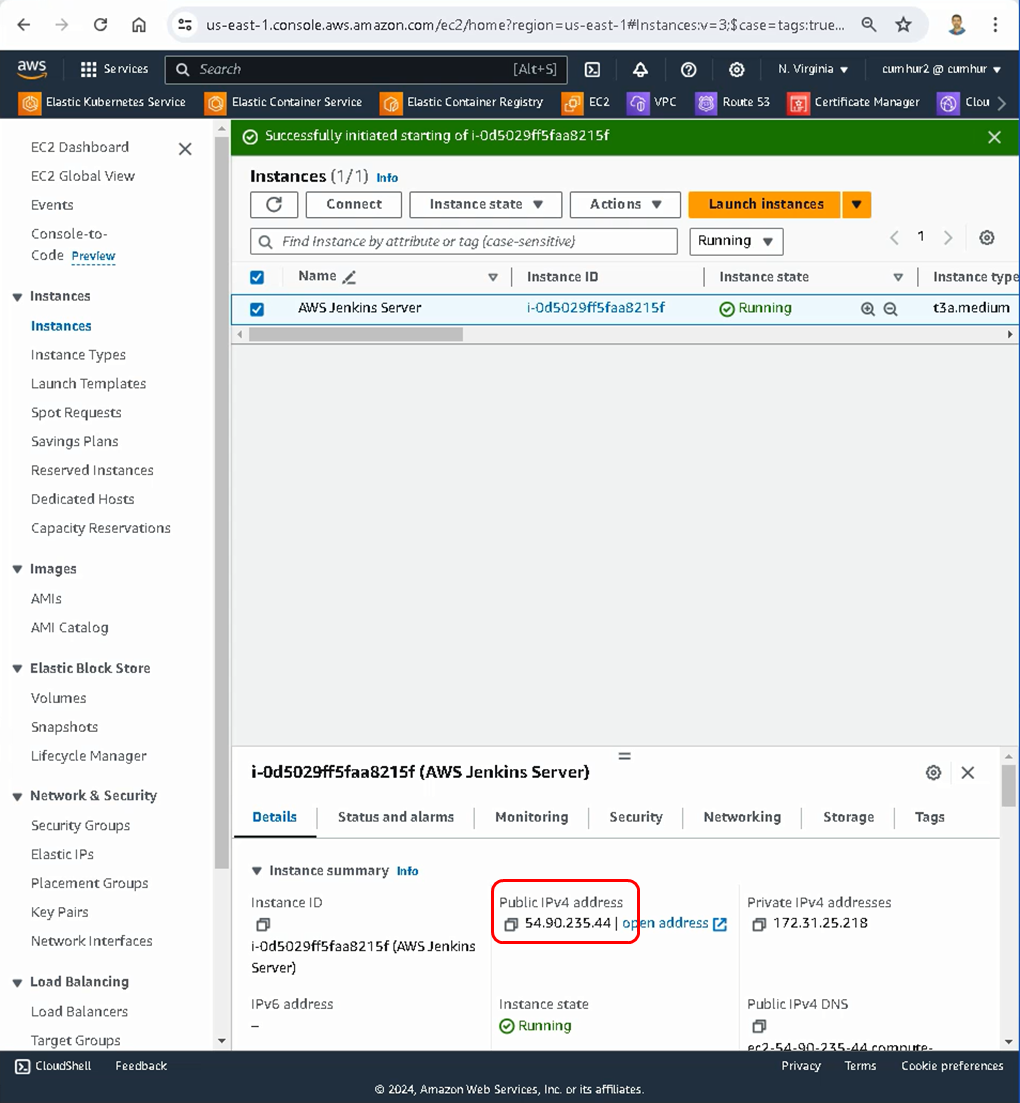1020x1103 pixels.
Task: Copy the public IPv4 address 54.90.235.44
Action: click(x=511, y=924)
